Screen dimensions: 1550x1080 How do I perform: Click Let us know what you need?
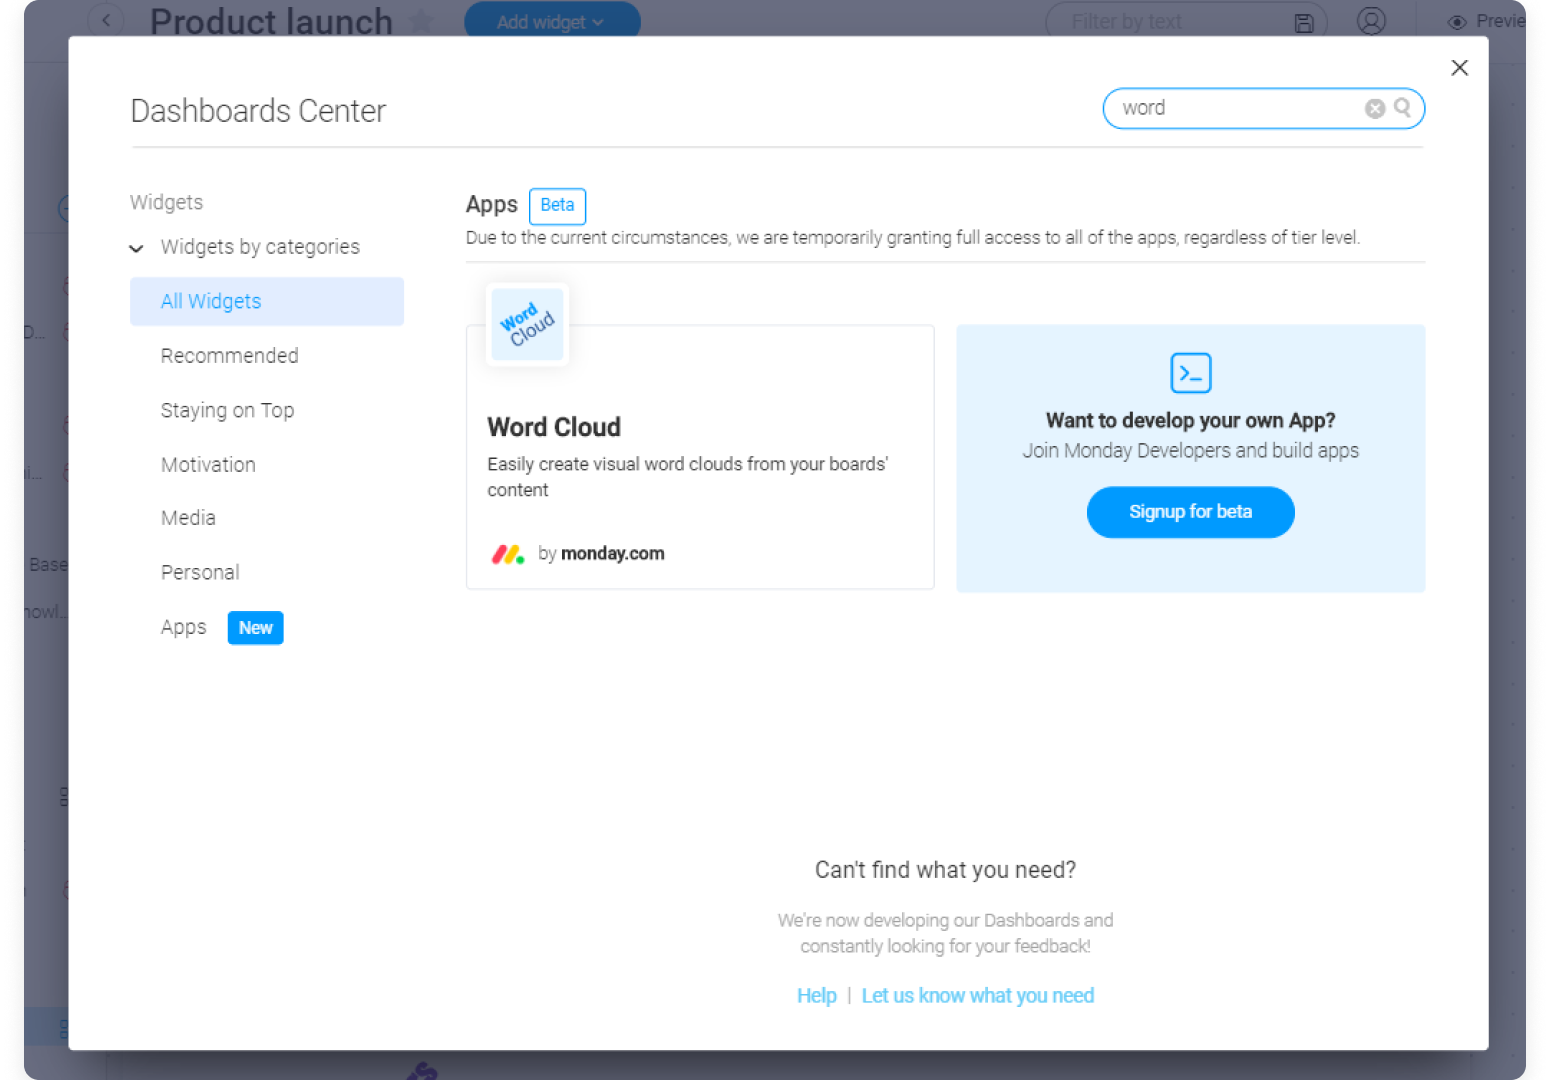(x=978, y=996)
